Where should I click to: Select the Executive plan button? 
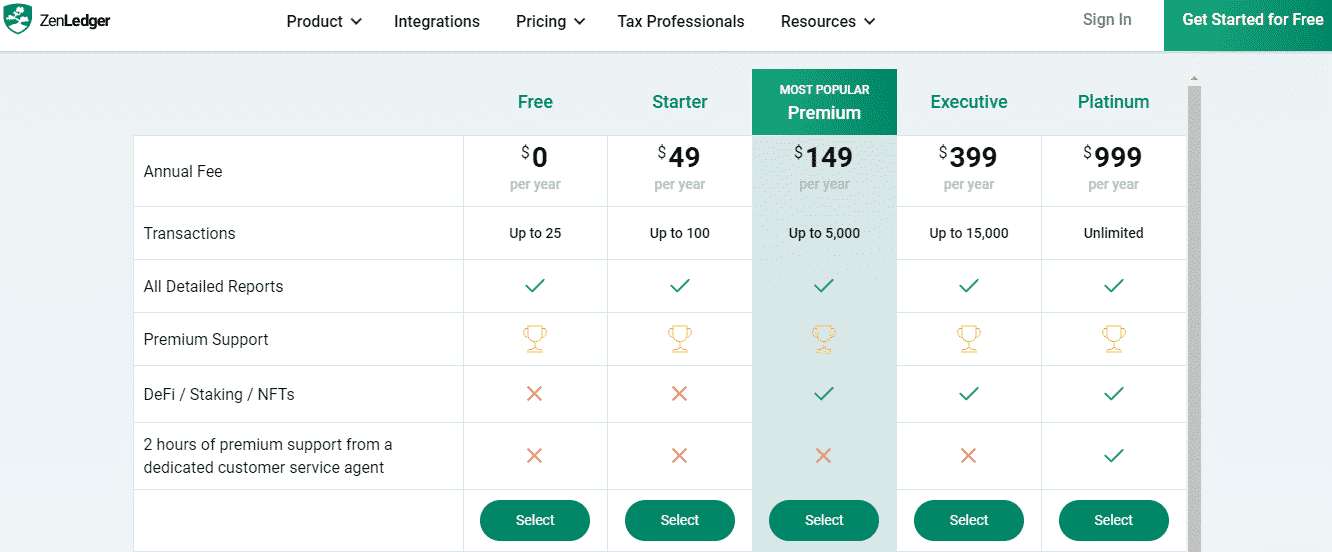(969, 520)
